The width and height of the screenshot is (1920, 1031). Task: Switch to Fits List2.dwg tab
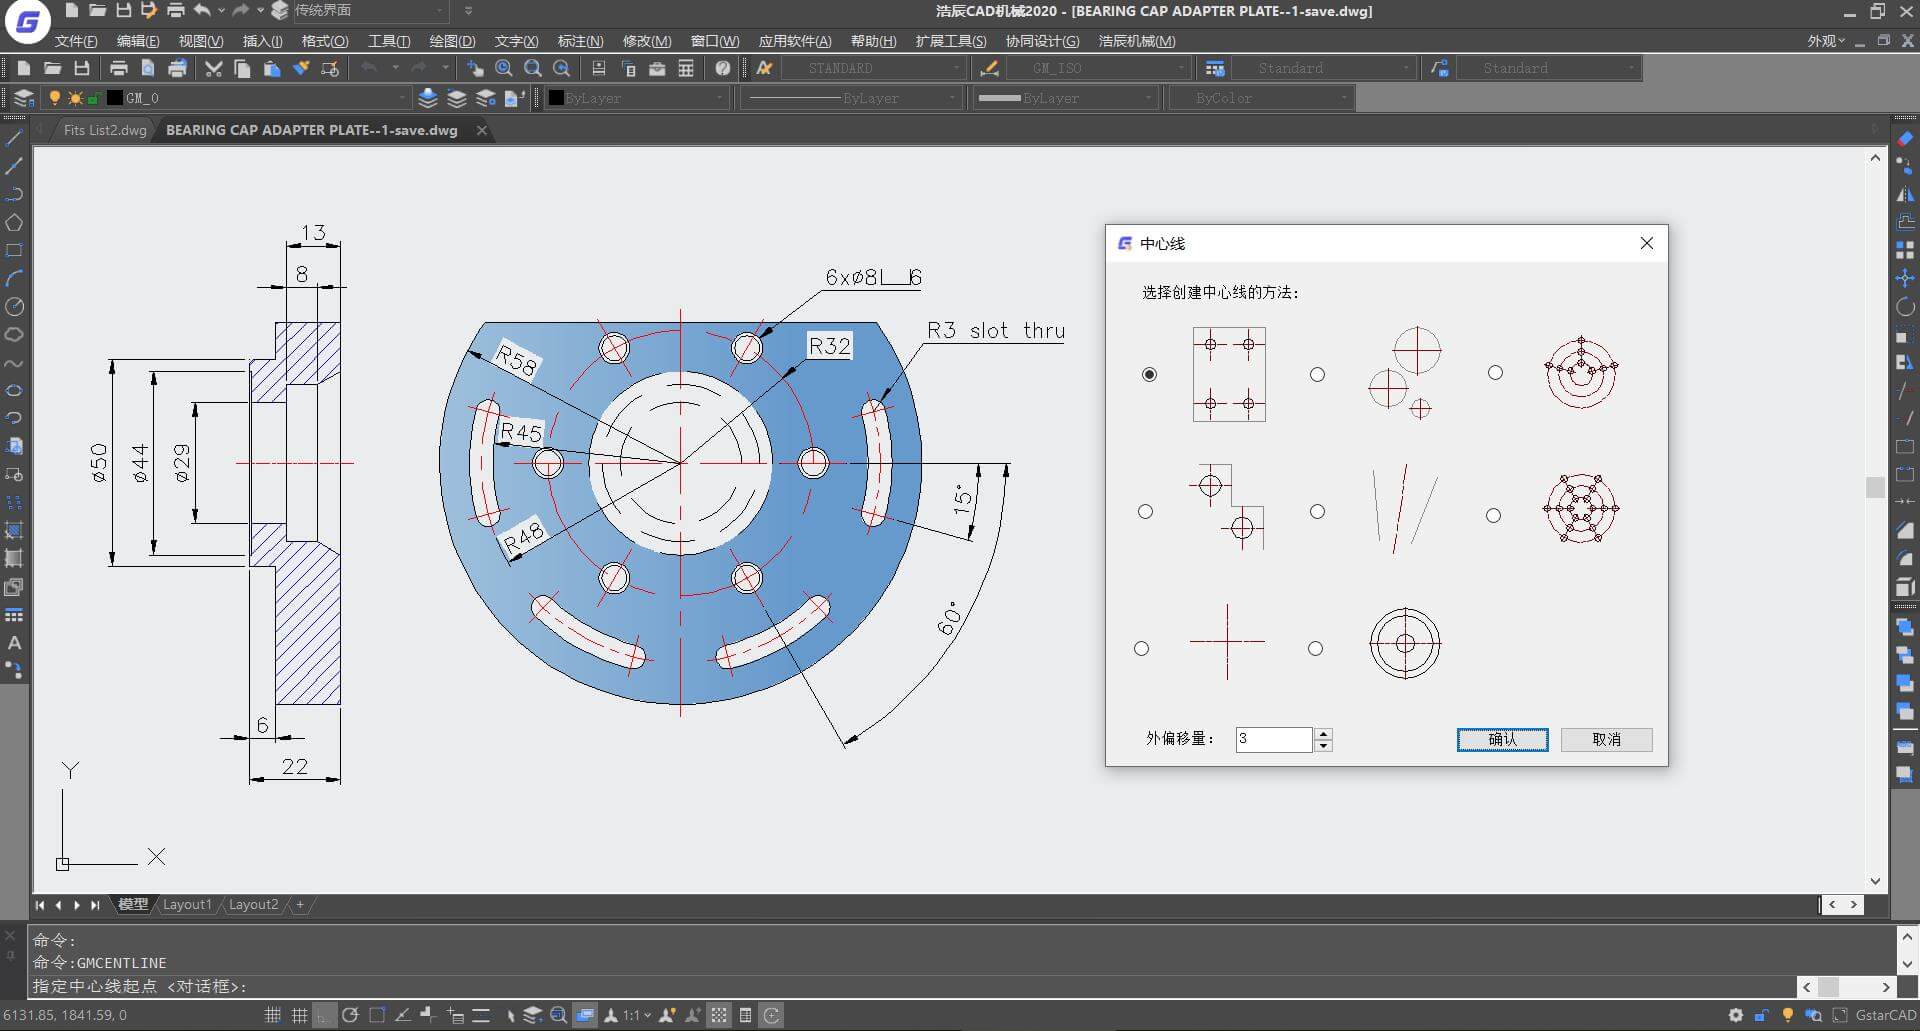(104, 130)
